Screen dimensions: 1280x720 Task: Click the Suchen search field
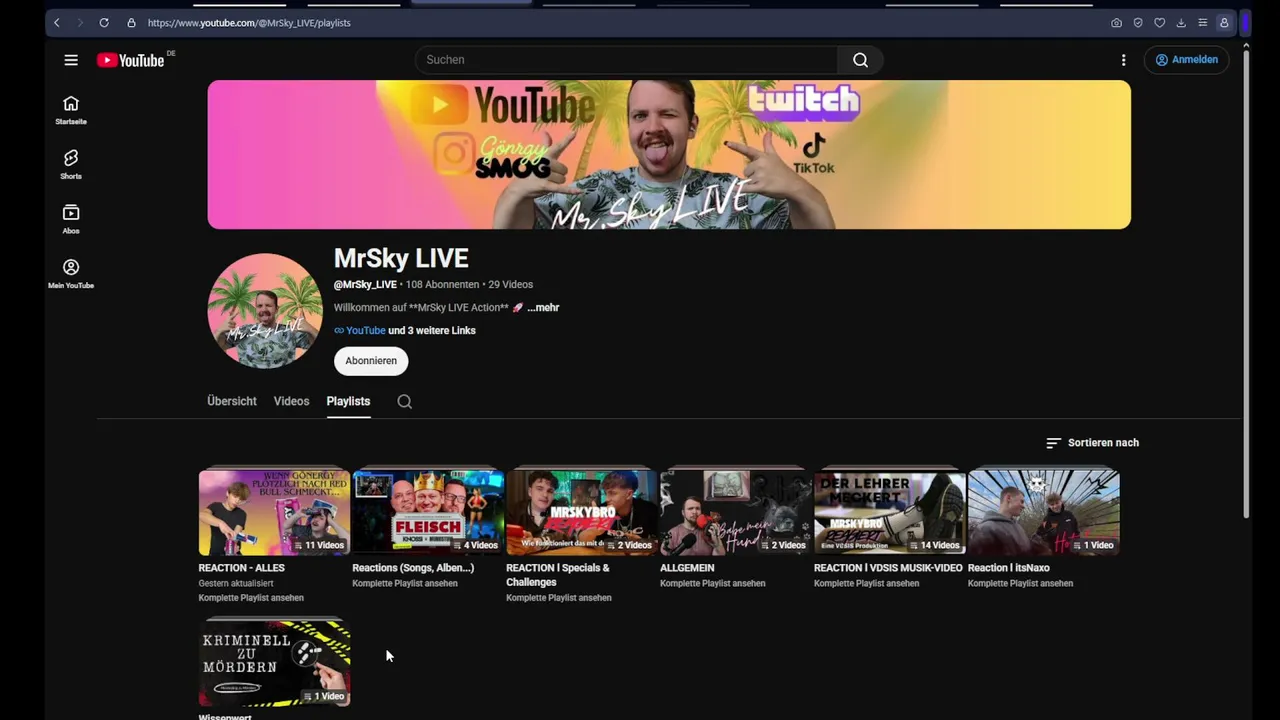pyautogui.click(x=627, y=60)
